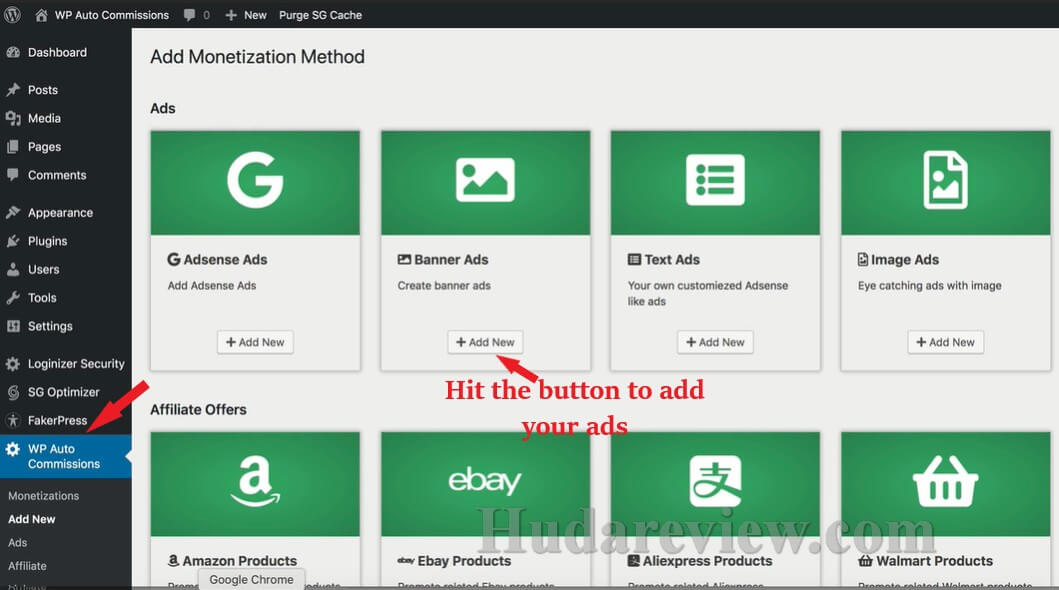Open Settings menu item

click(x=66, y=326)
